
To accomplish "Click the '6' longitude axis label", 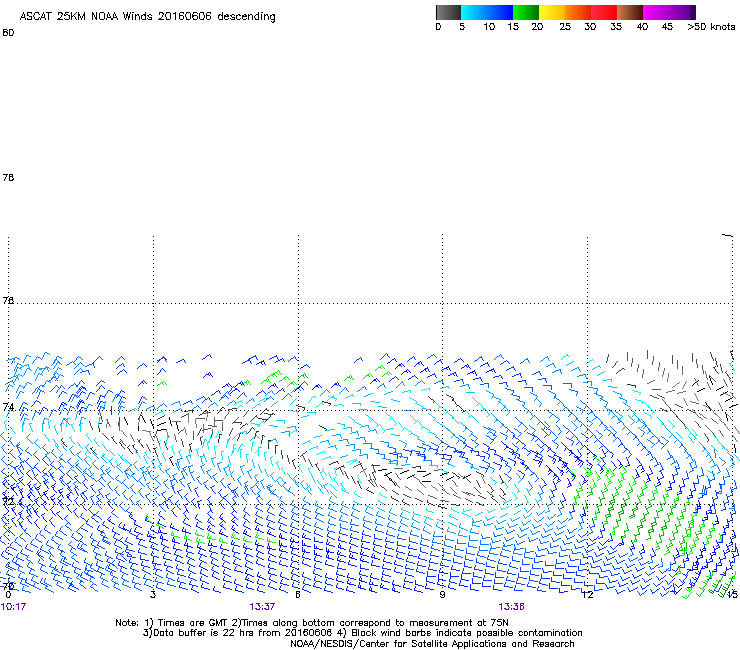I will click(298, 595).
